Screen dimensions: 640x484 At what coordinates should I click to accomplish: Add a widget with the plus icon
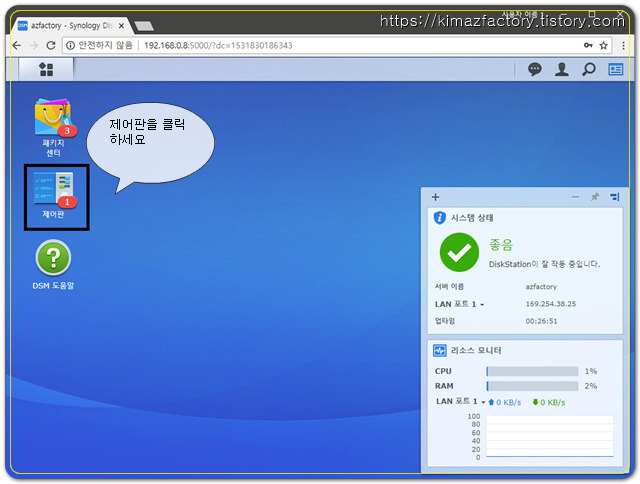click(436, 197)
